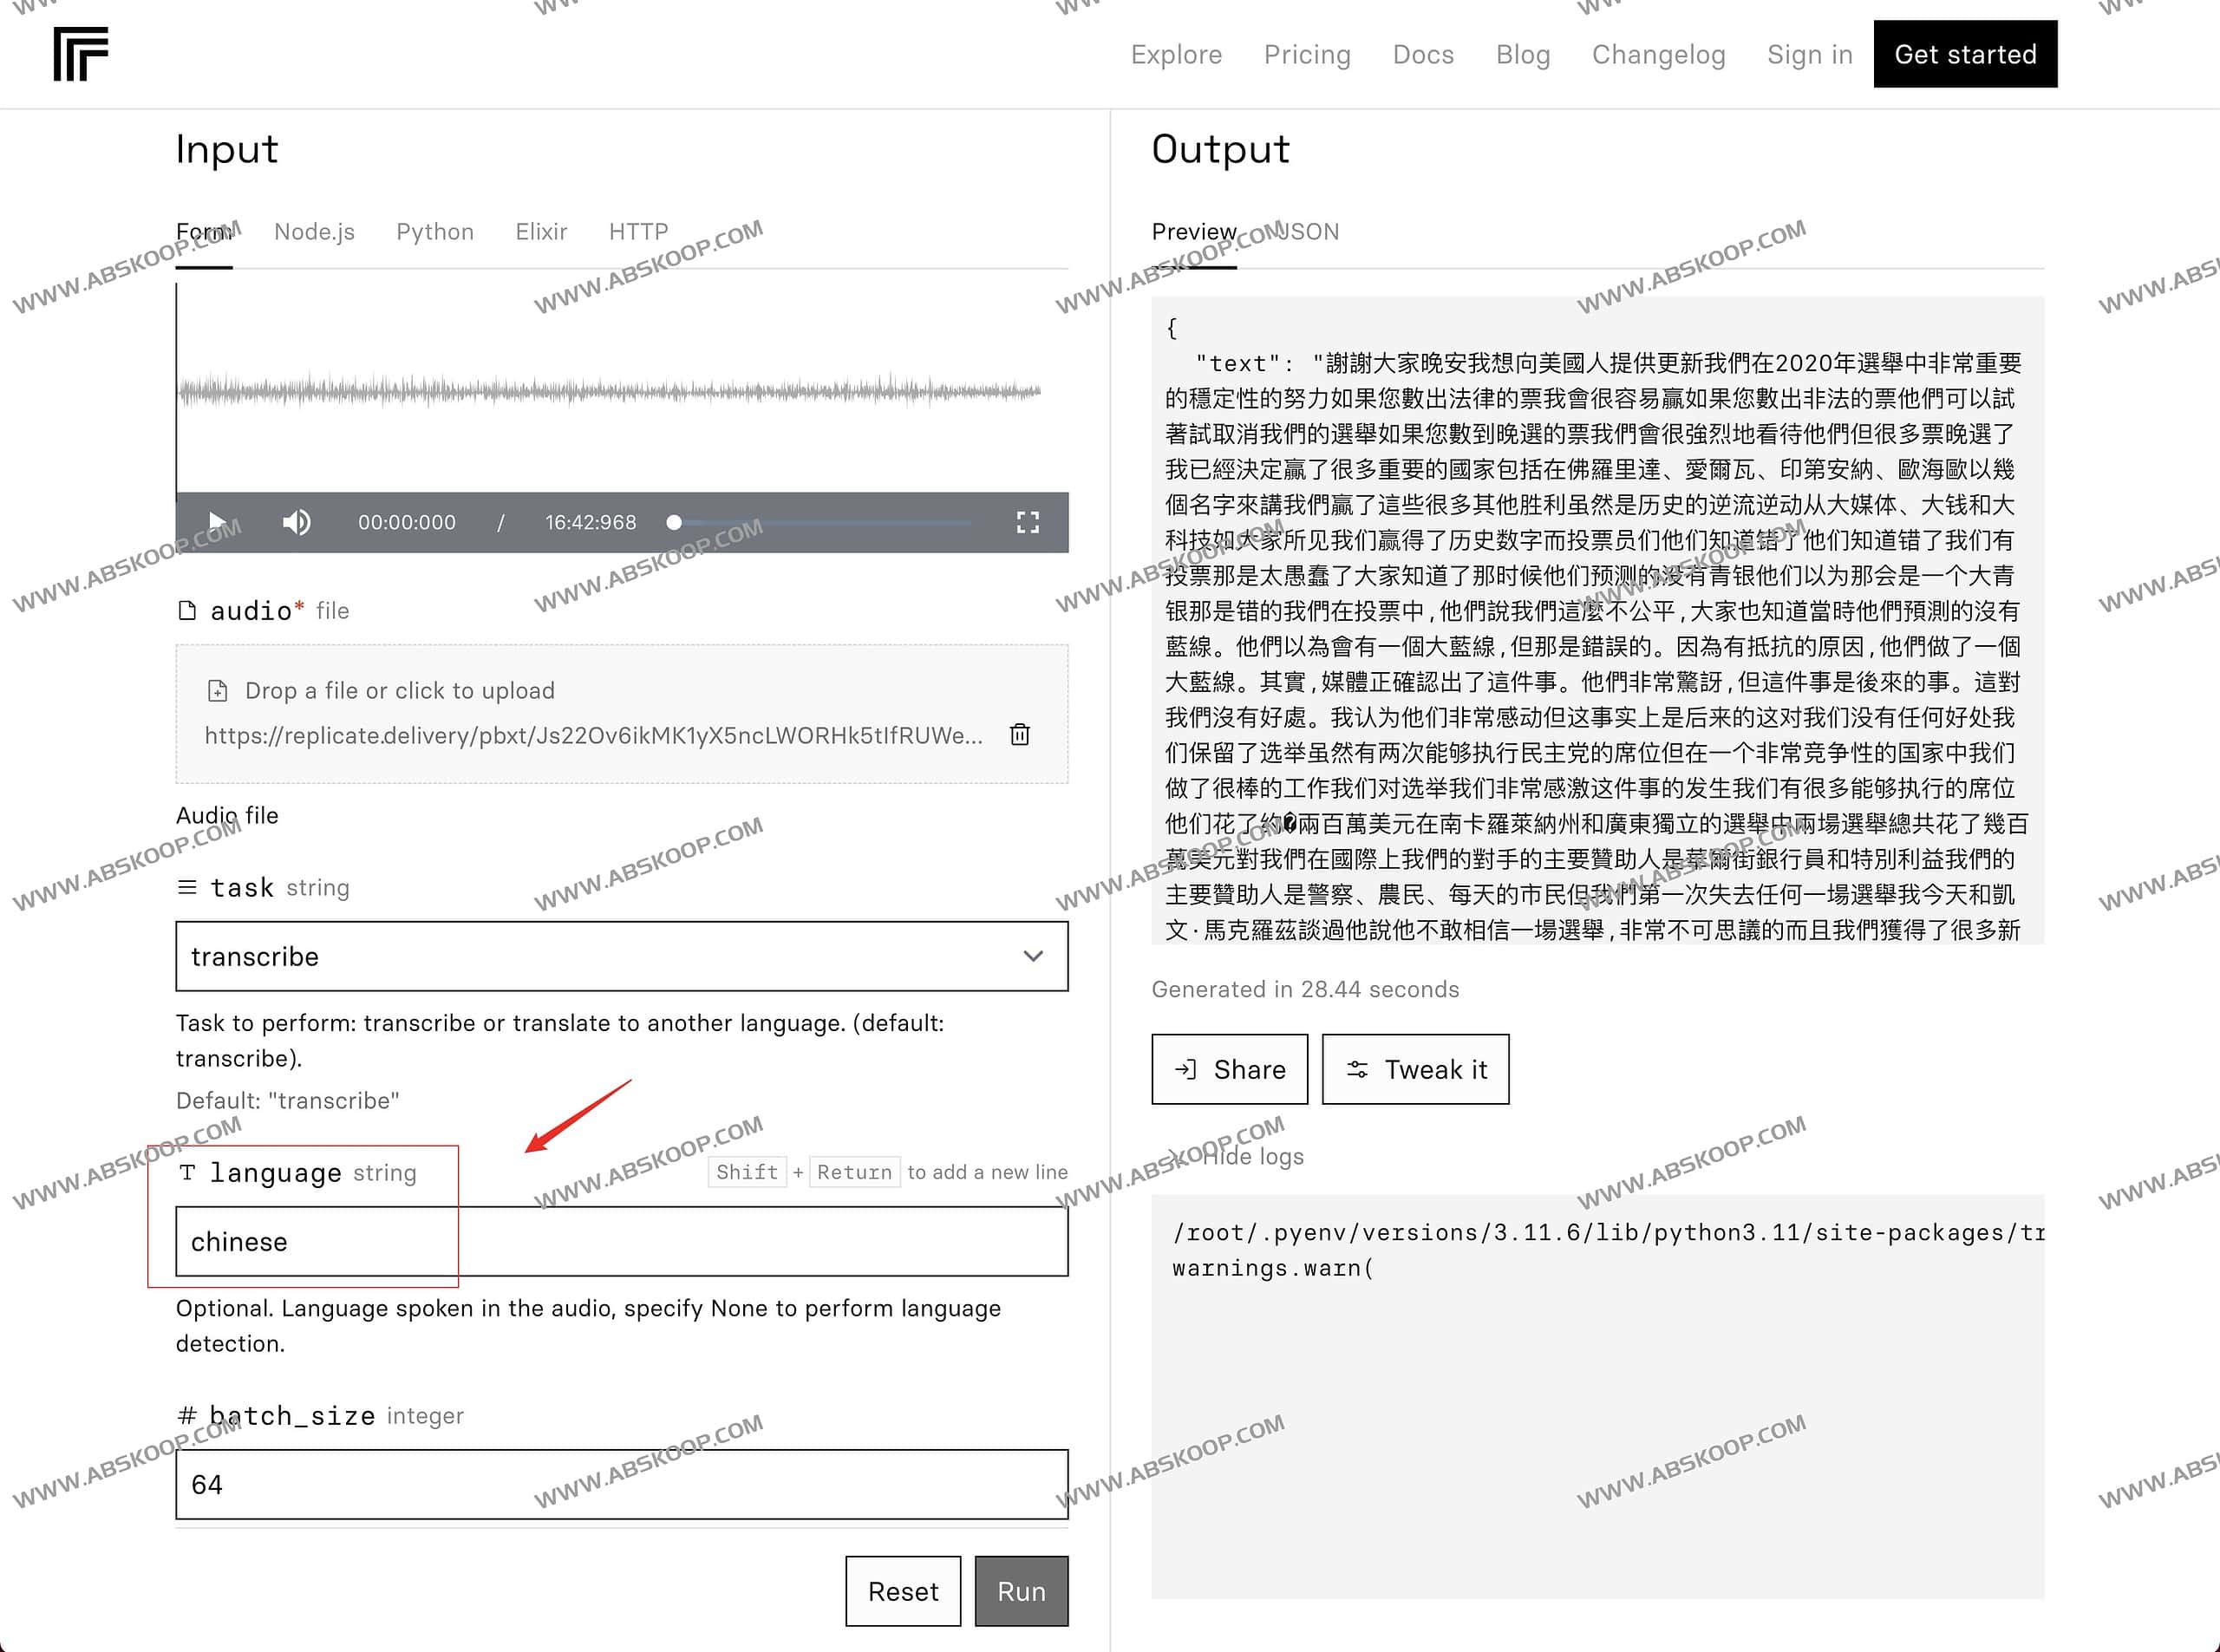Viewport: 2220px width, 1652px height.
Task: Open the task dropdown set to transcribe
Action: click(x=620, y=957)
